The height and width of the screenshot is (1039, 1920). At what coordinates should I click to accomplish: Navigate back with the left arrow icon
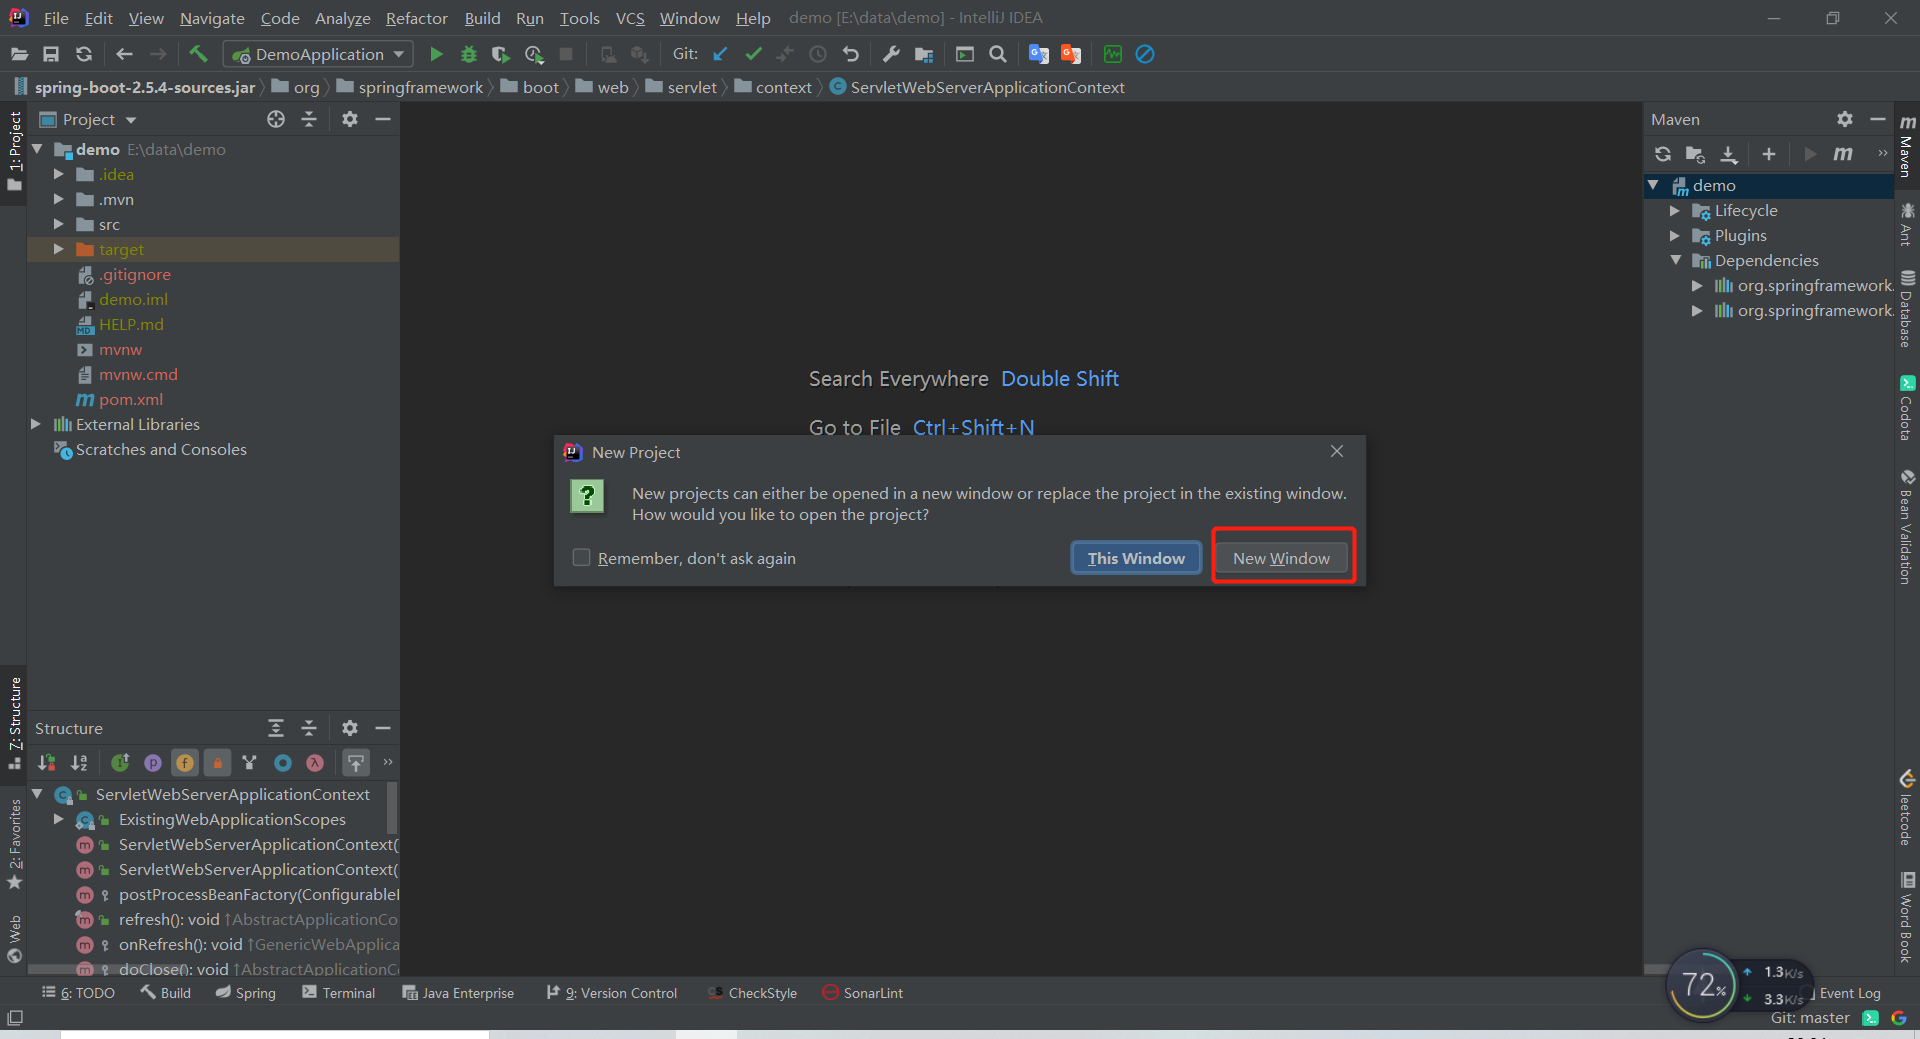tap(125, 54)
